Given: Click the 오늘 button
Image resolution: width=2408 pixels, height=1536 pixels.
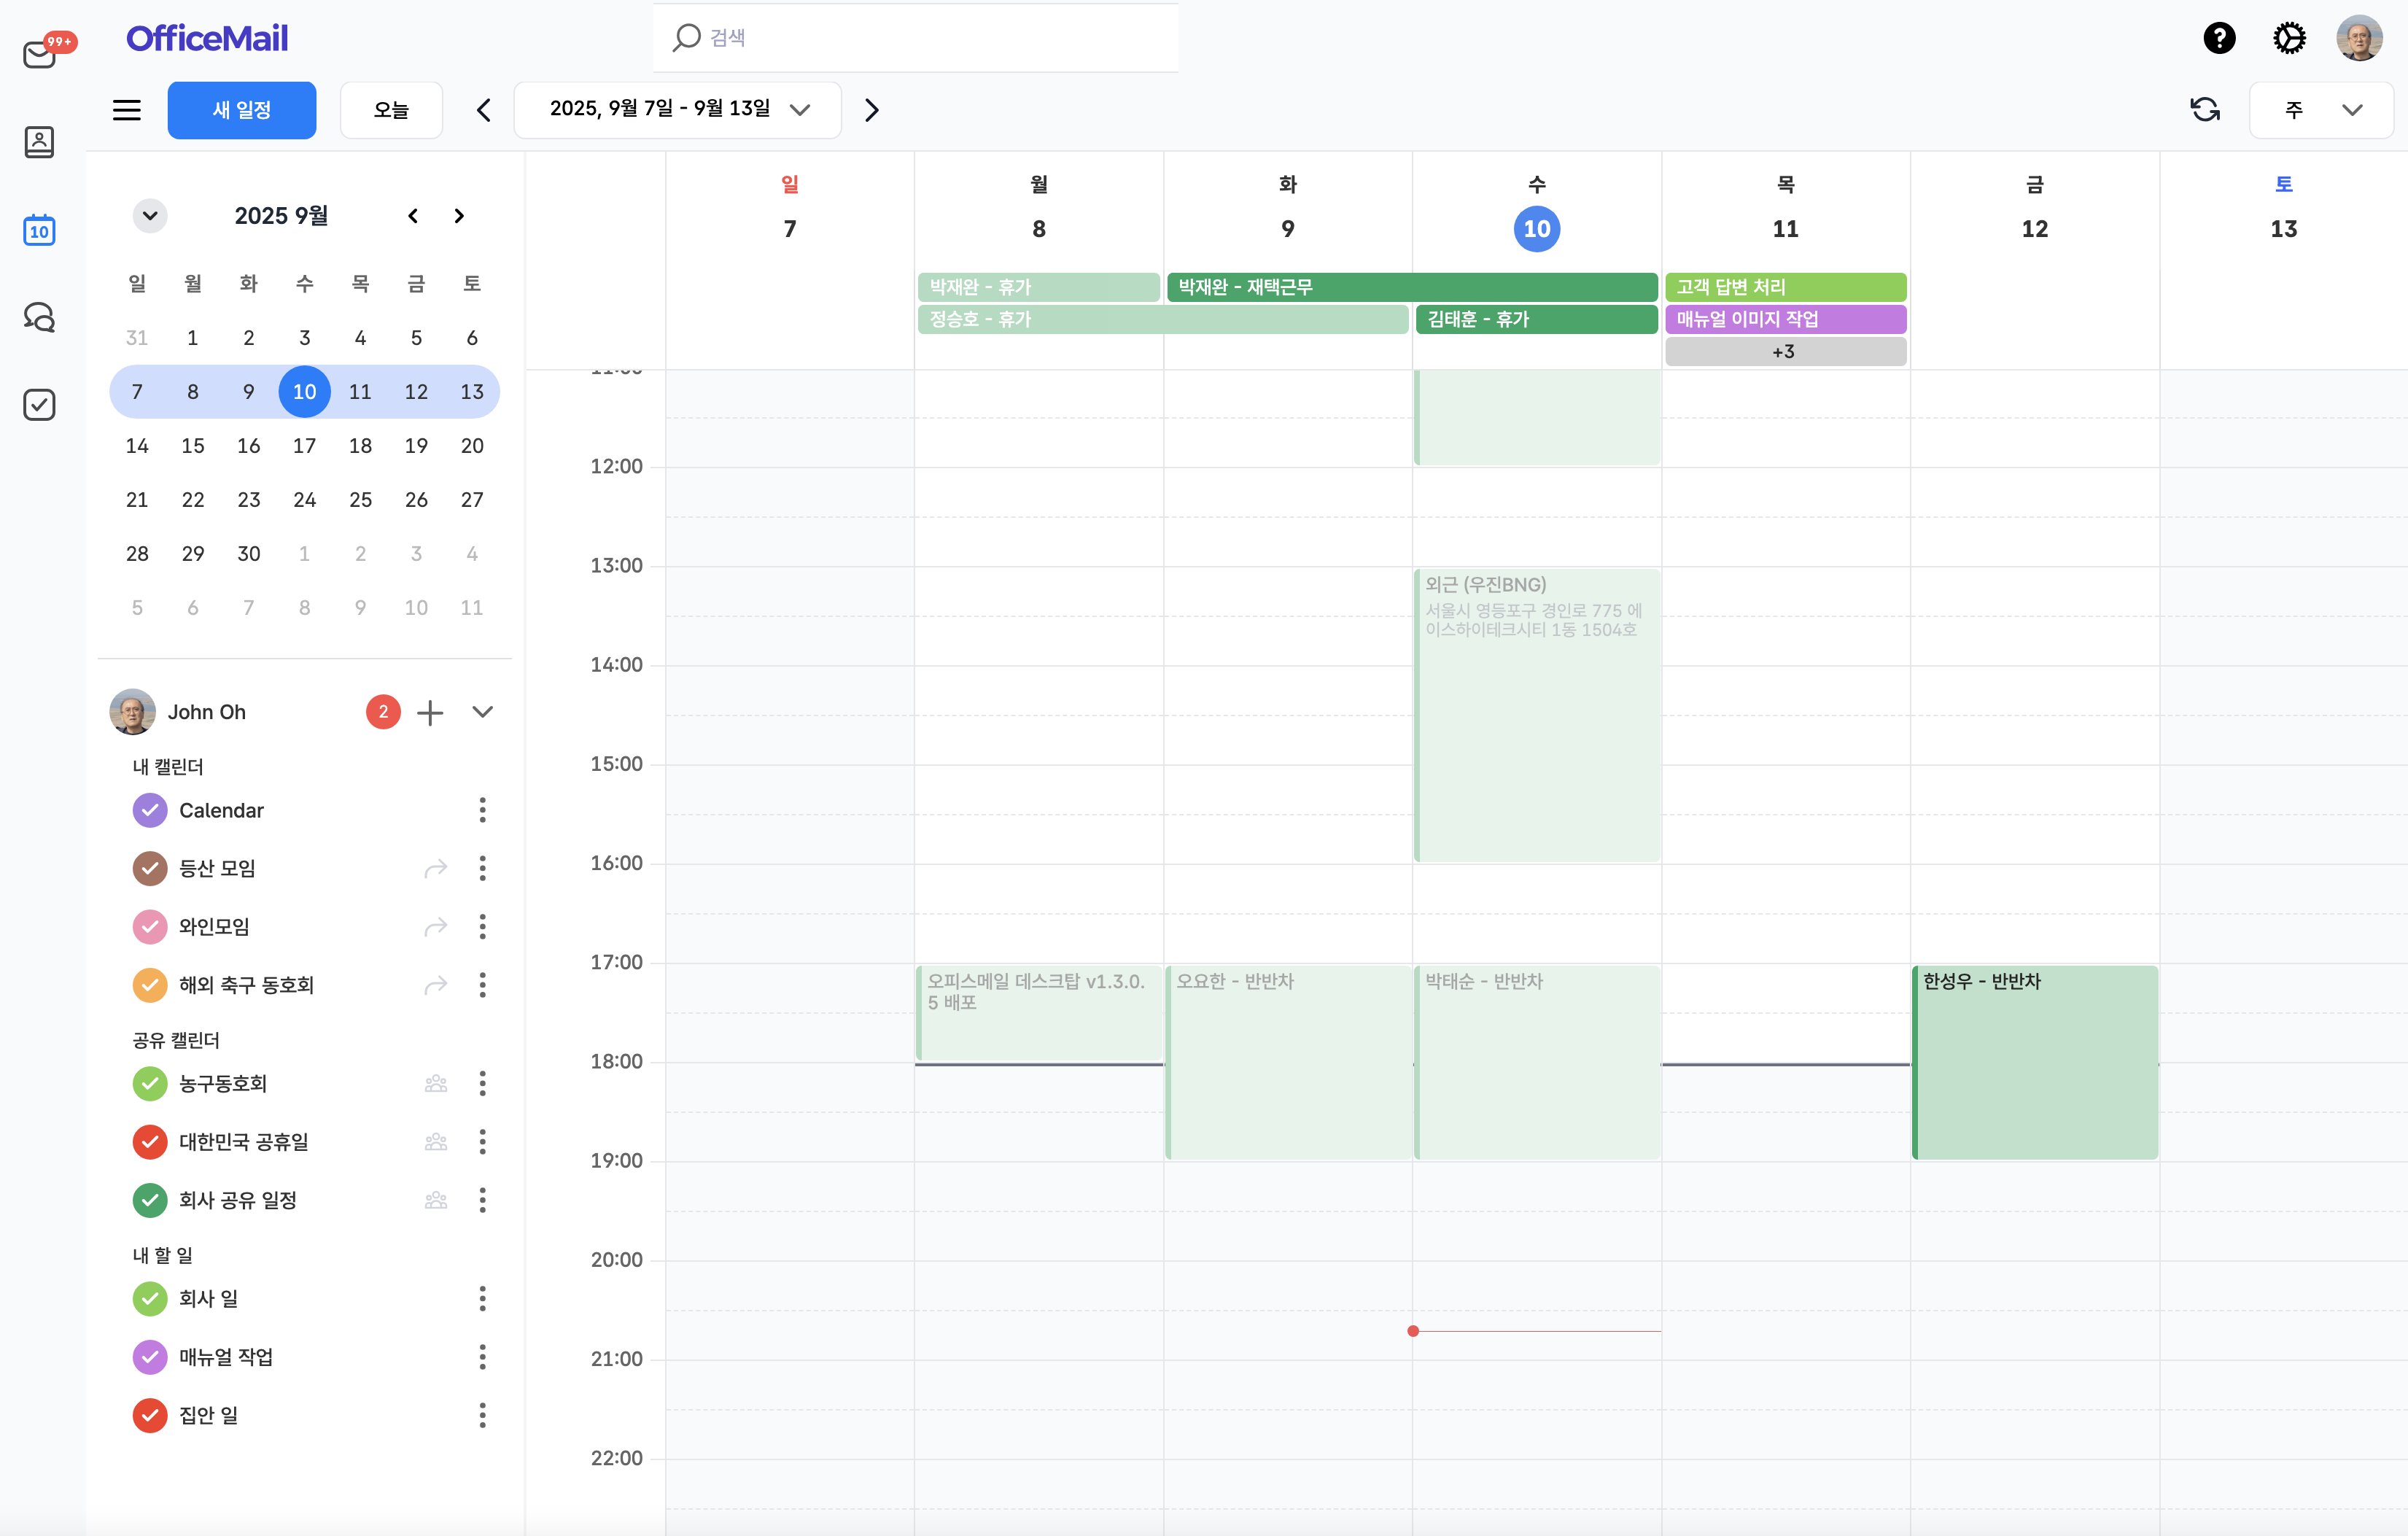Looking at the screenshot, I should point(391,110).
